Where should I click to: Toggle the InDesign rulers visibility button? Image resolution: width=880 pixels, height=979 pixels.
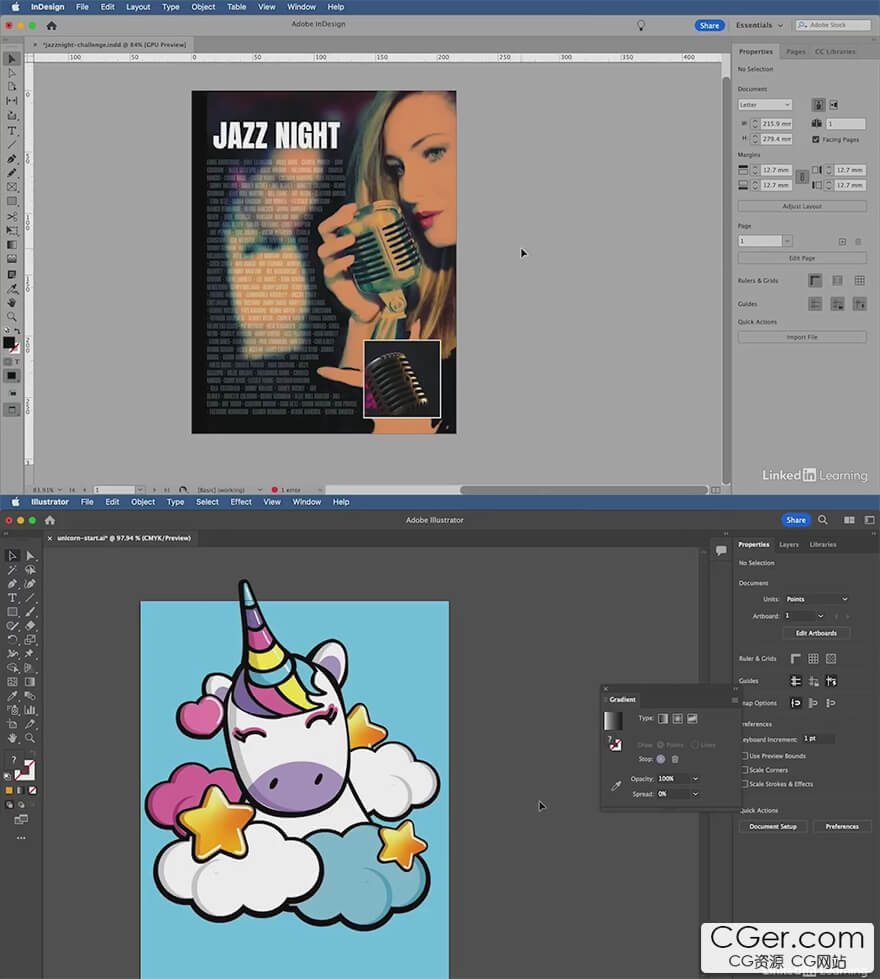click(815, 281)
